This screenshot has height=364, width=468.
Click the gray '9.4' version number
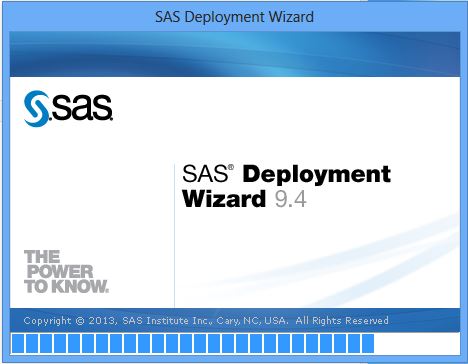291,200
